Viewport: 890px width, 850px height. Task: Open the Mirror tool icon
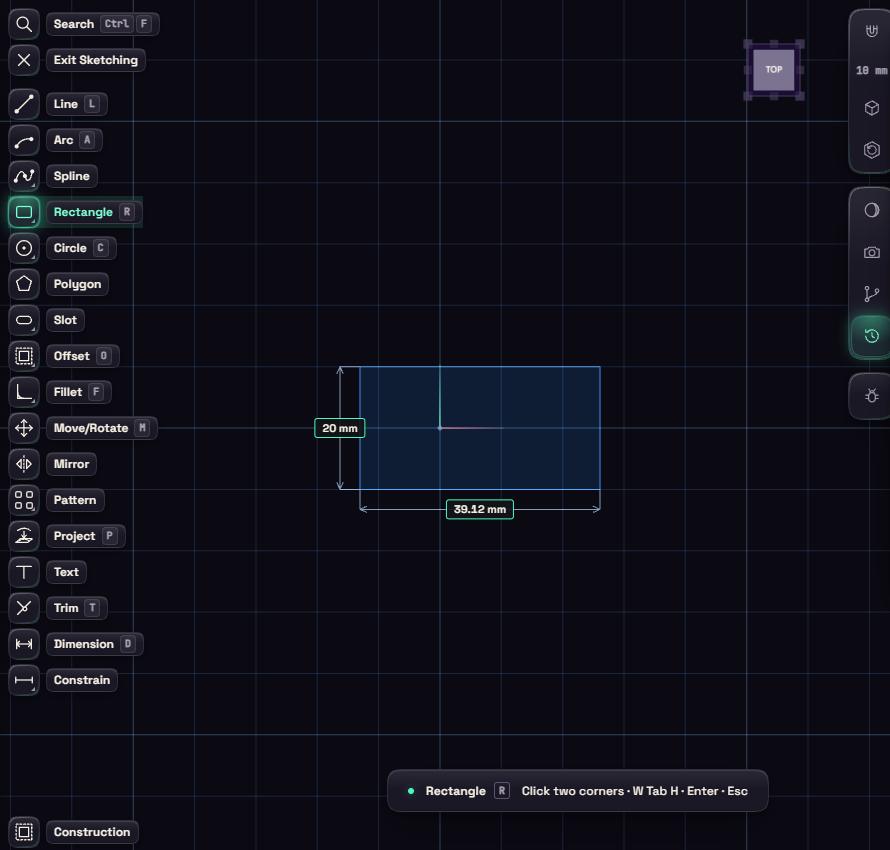(24, 464)
